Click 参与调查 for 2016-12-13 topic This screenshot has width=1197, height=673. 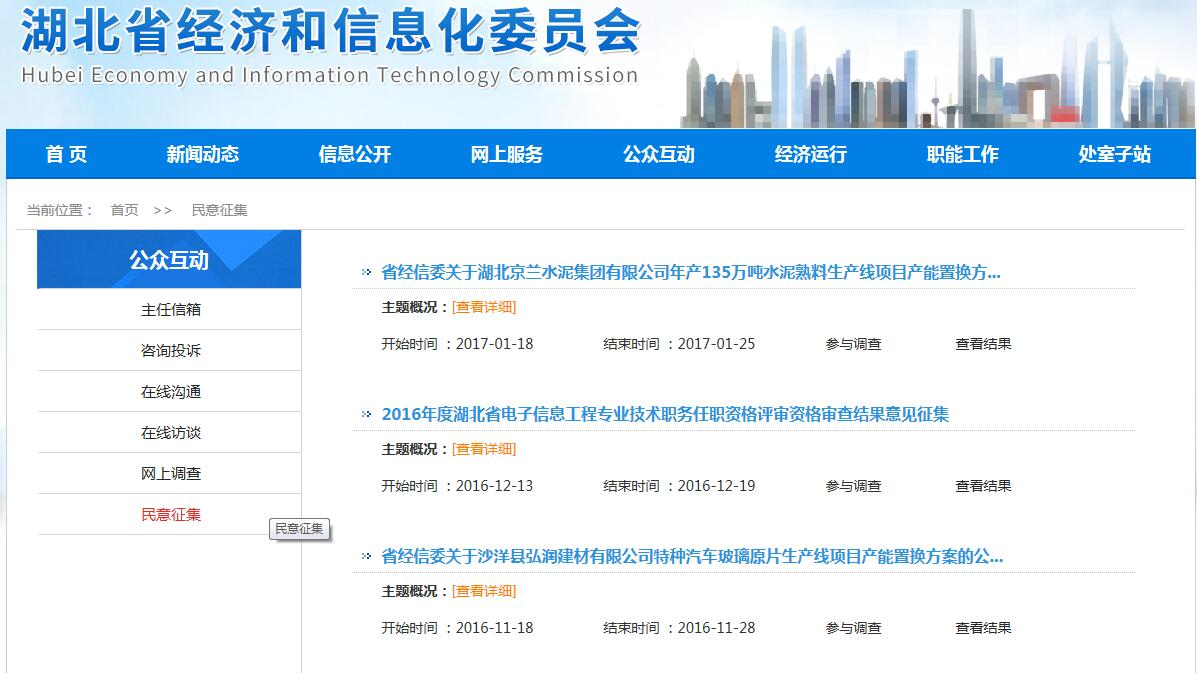[x=853, y=486]
